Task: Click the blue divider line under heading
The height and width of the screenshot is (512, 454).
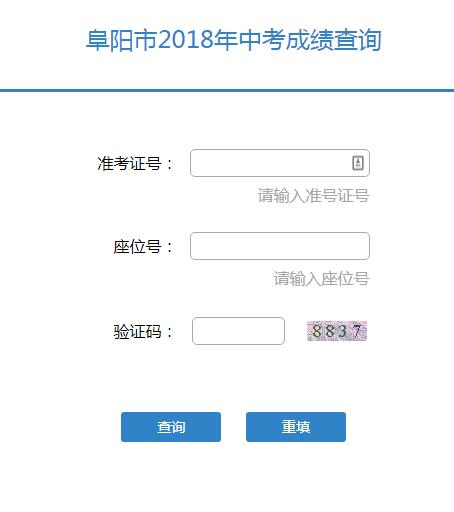Action: coord(227,90)
